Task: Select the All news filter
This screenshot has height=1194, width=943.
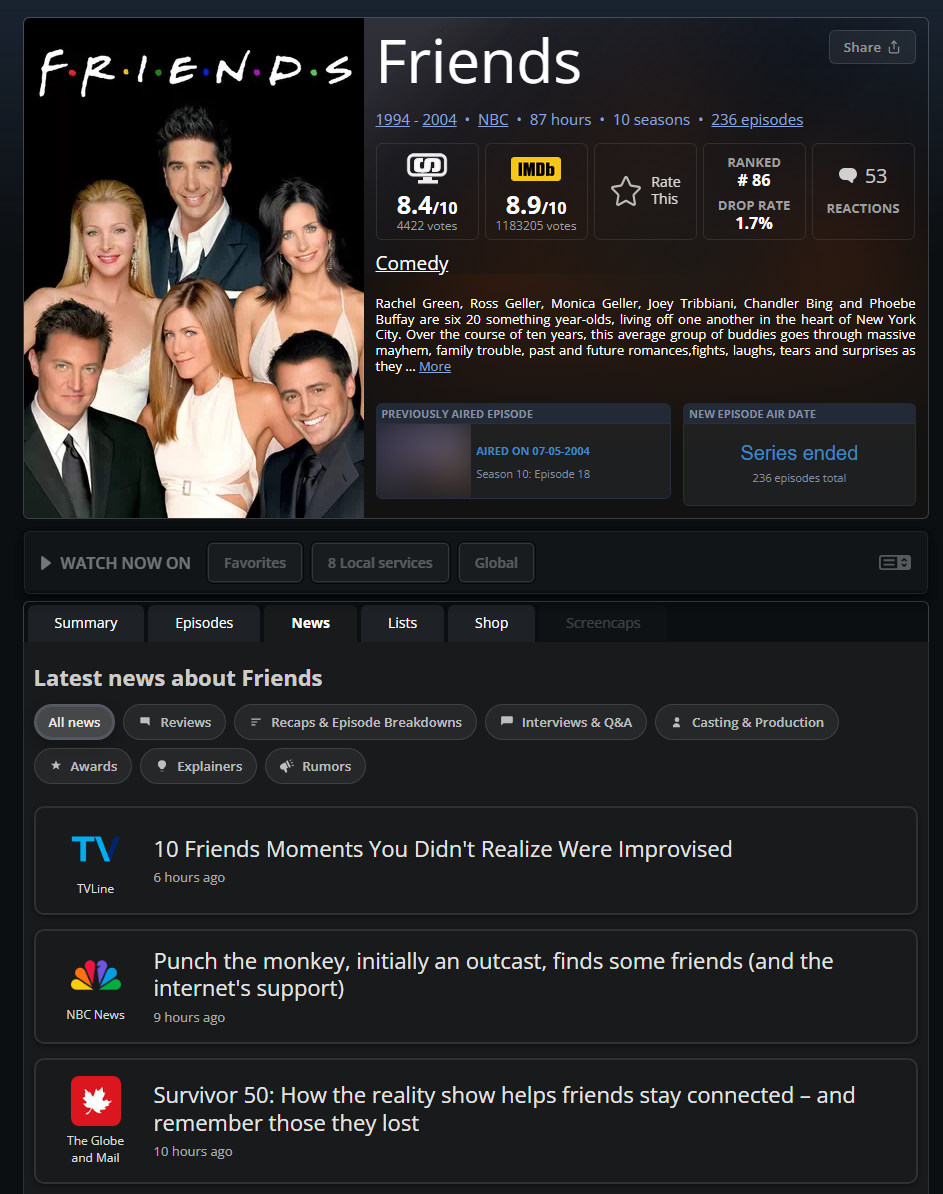Action: 75,722
